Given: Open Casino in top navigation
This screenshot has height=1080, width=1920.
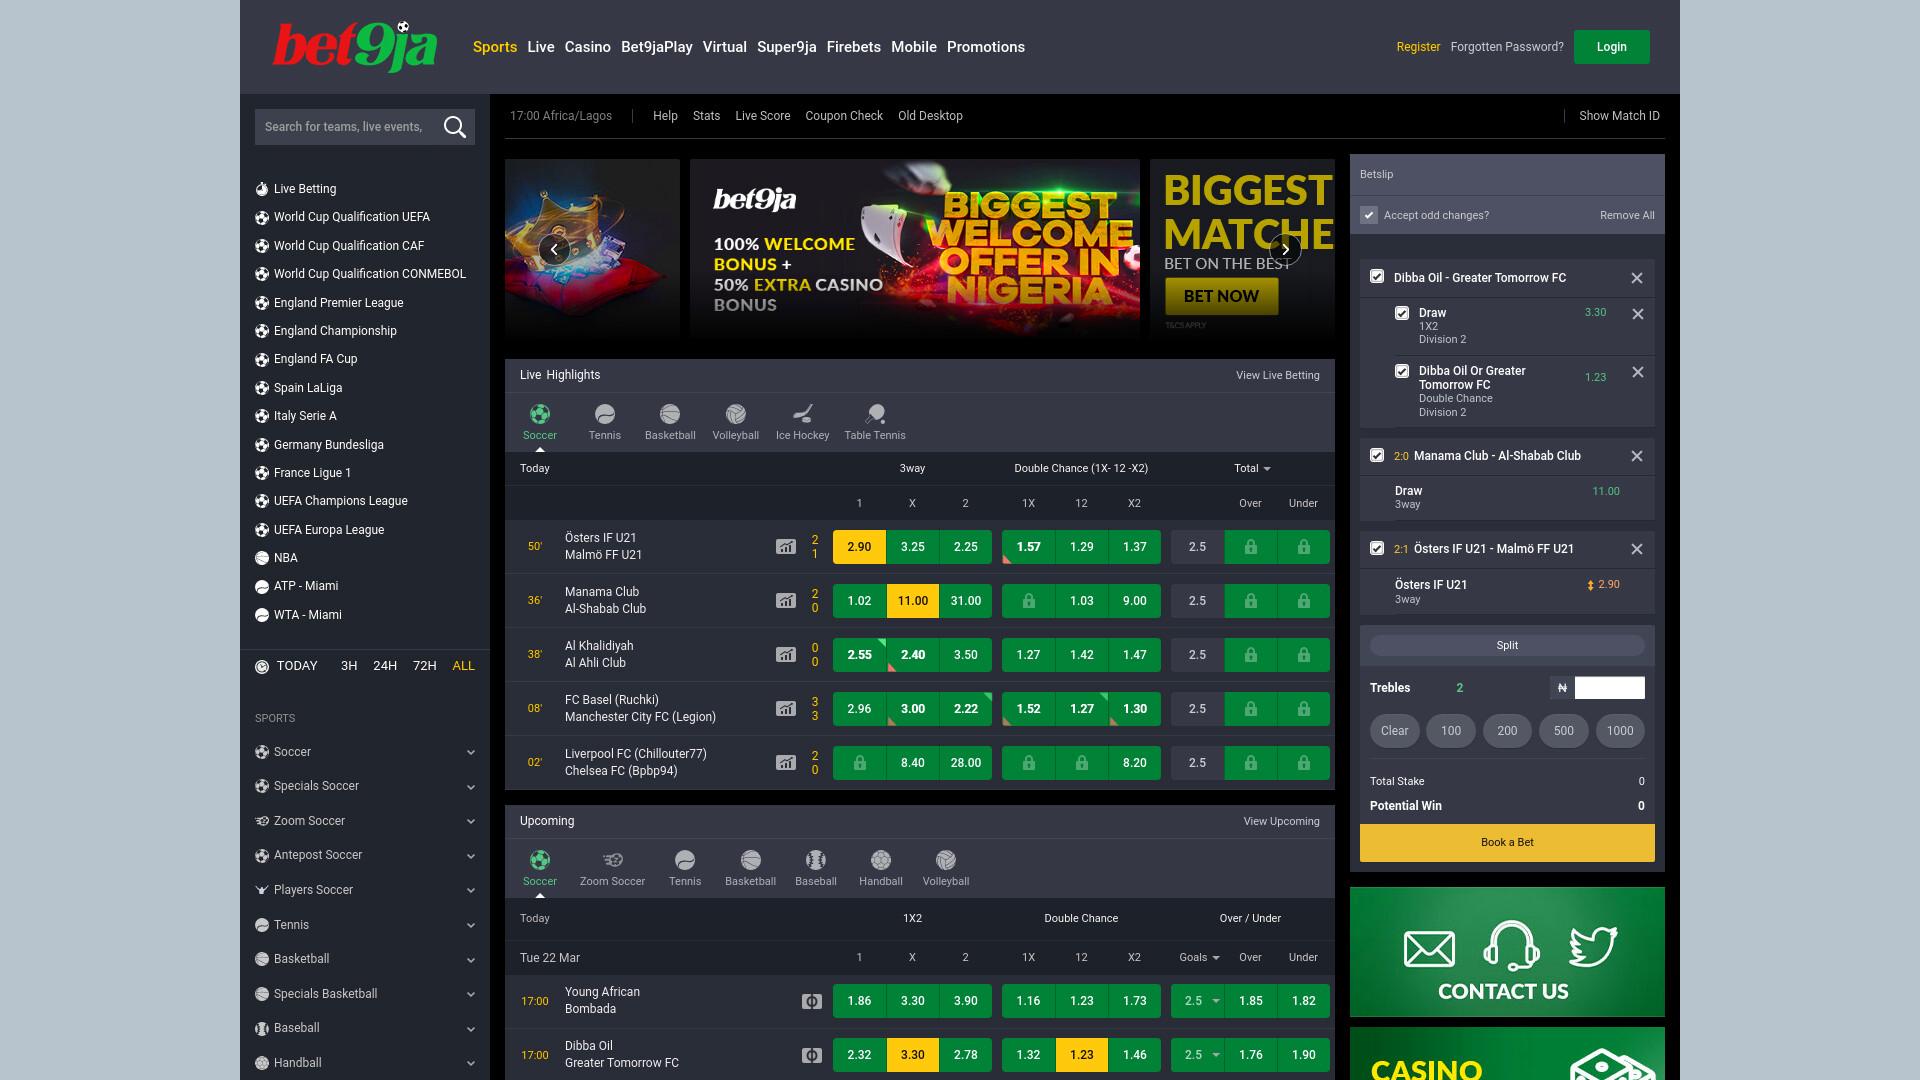Looking at the screenshot, I should pos(587,47).
